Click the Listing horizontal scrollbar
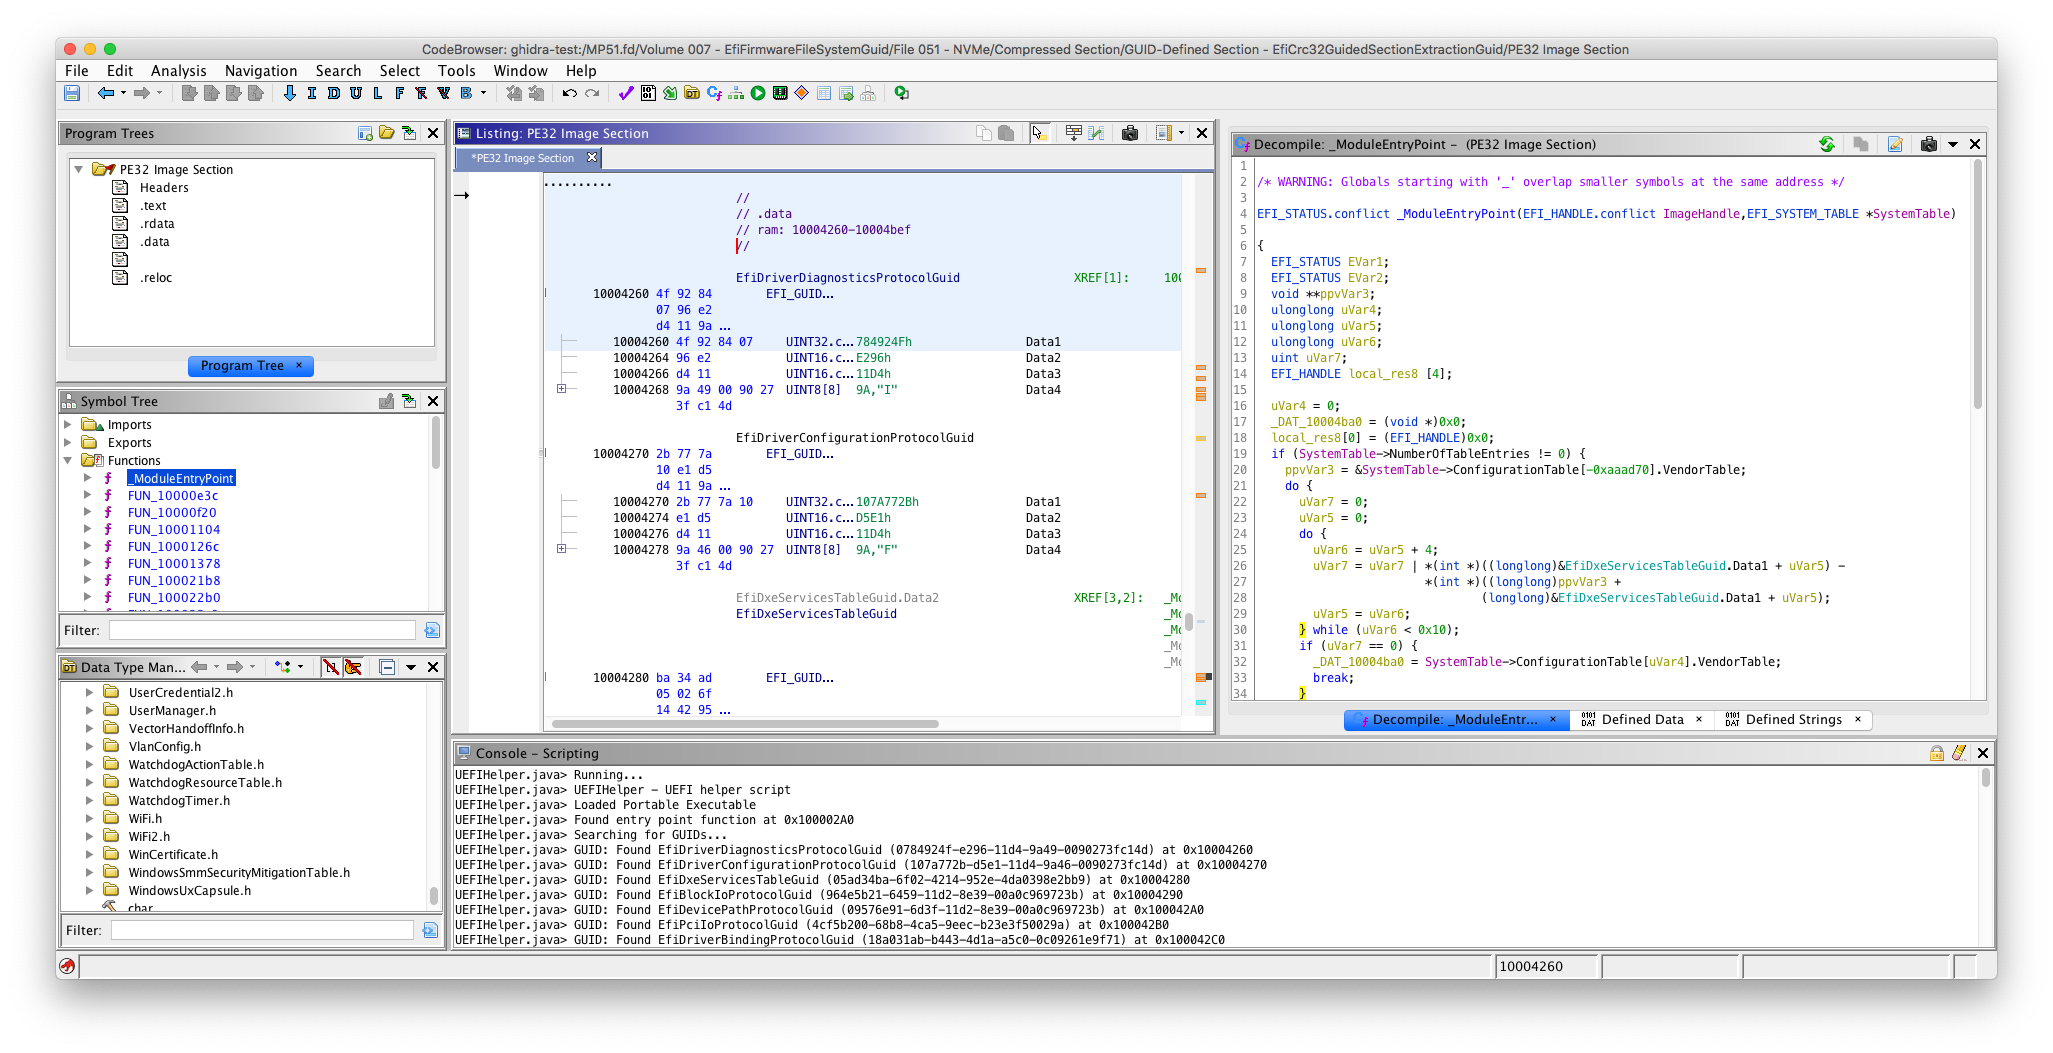The width and height of the screenshot is (2053, 1053). tap(745, 724)
